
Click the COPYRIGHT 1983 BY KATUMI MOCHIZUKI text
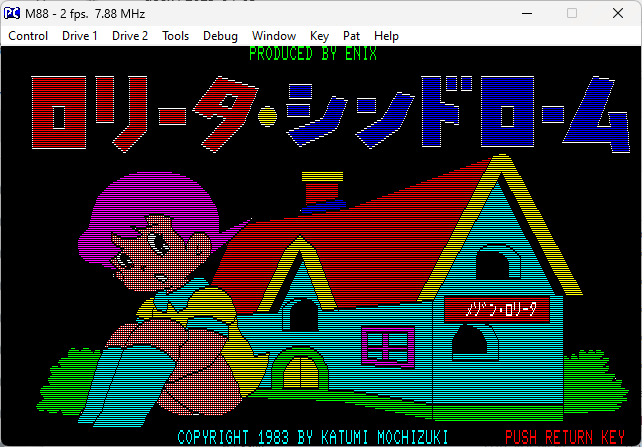click(313, 437)
